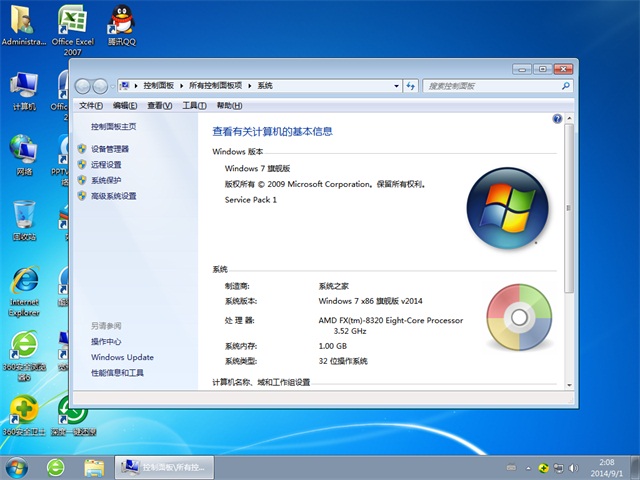This screenshot has width=640, height=480.
Task: Click the shield icon beside 设备管理器
Action: [x=82, y=149]
